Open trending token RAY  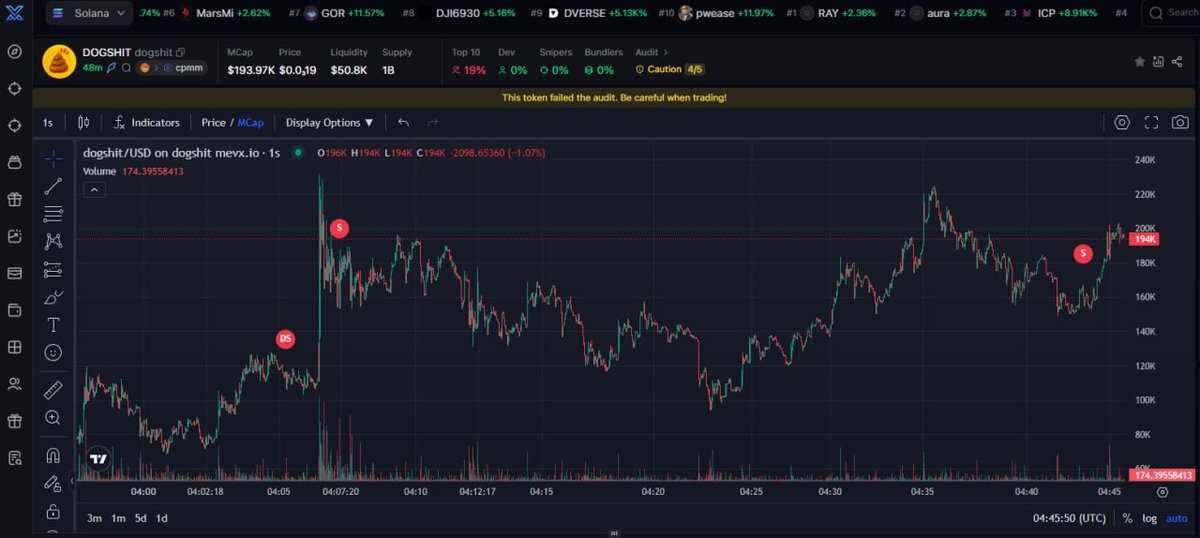830,13
